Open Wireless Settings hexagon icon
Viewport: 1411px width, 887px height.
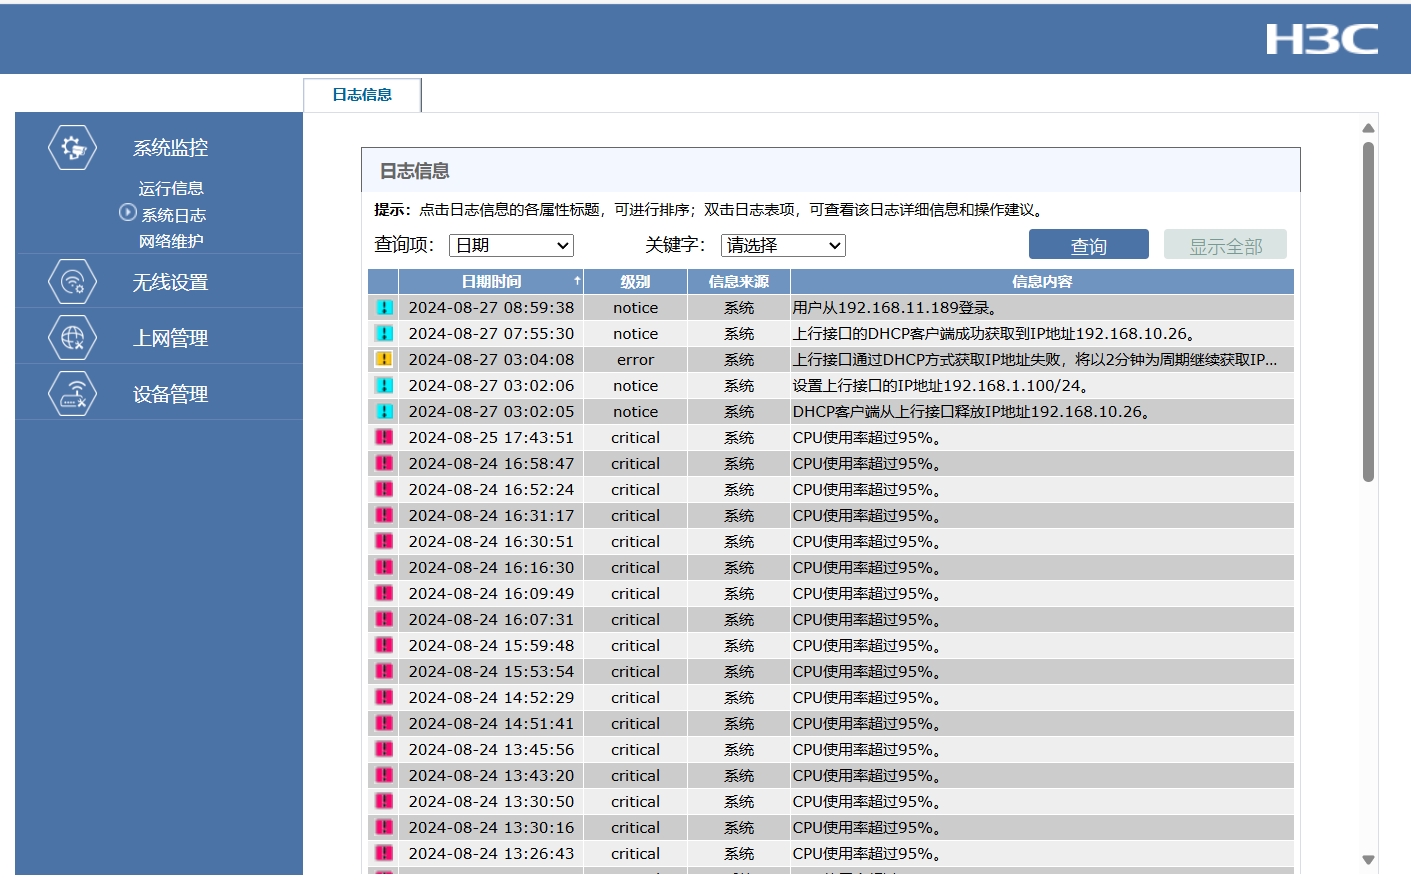pos(72,283)
